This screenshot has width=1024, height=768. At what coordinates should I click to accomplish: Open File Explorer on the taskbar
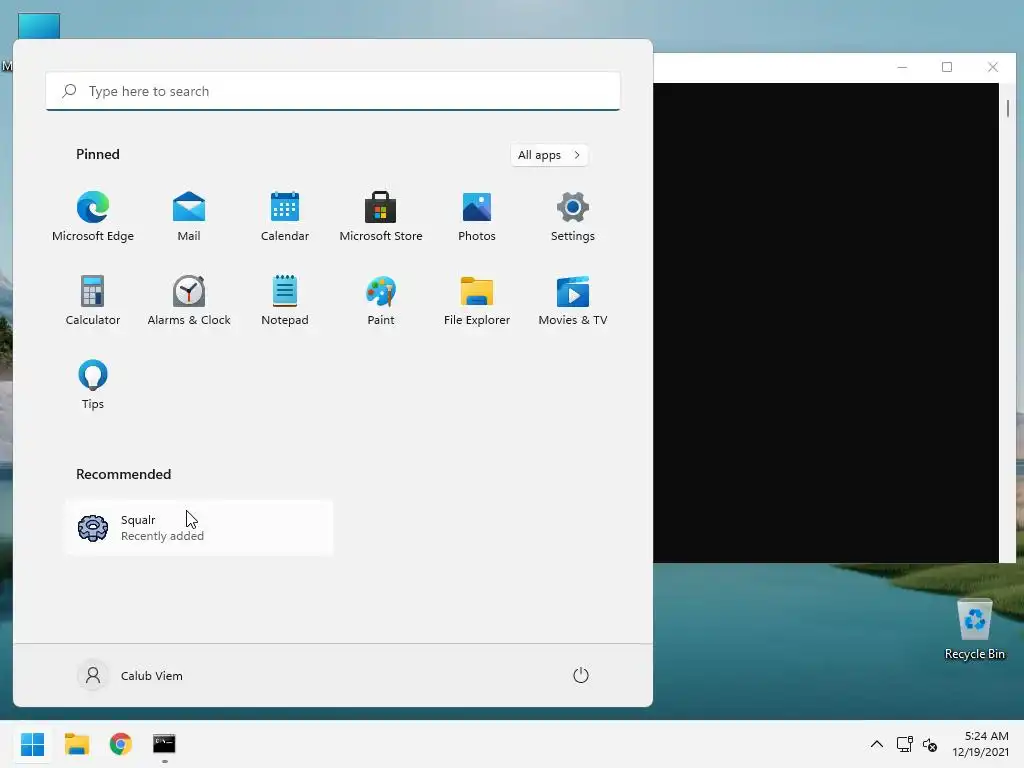tap(77, 744)
